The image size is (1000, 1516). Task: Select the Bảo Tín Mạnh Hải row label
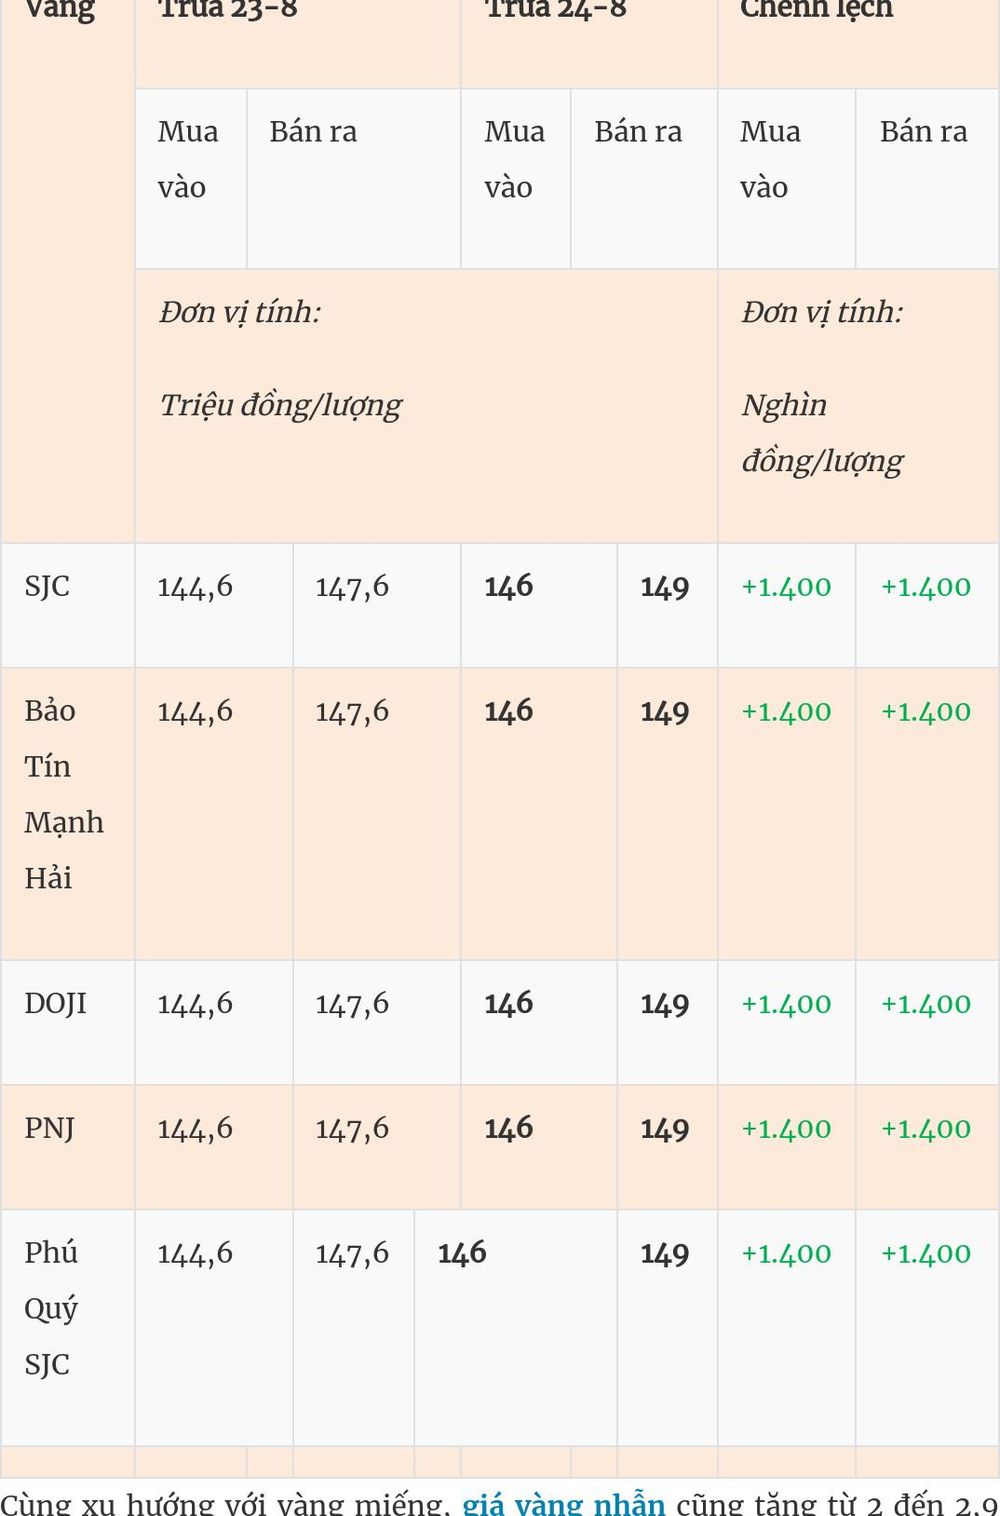64,794
